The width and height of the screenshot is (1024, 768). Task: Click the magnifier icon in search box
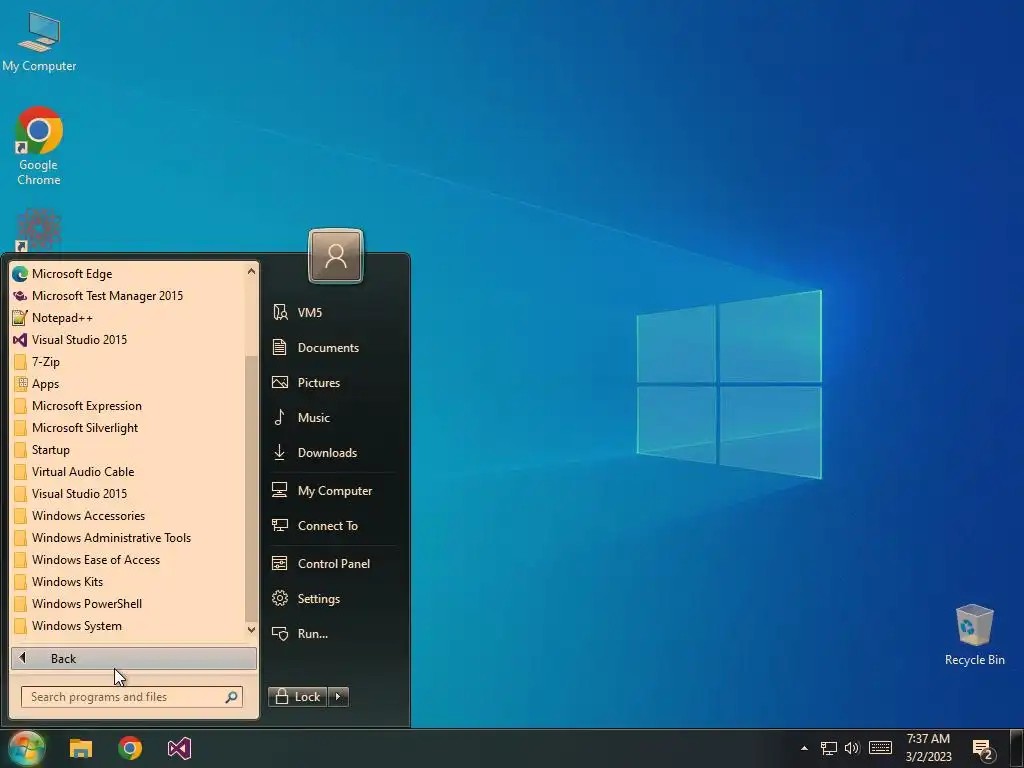[x=231, y=697]
